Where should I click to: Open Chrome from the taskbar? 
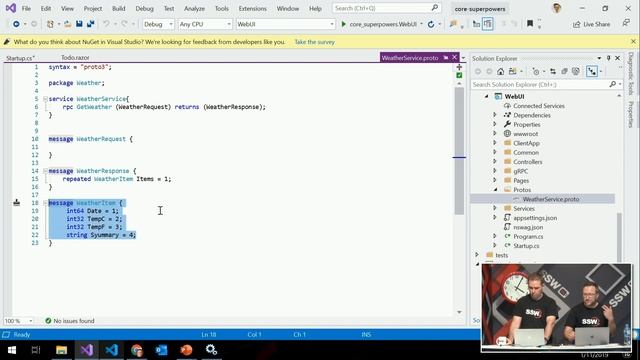coord(137,350)
